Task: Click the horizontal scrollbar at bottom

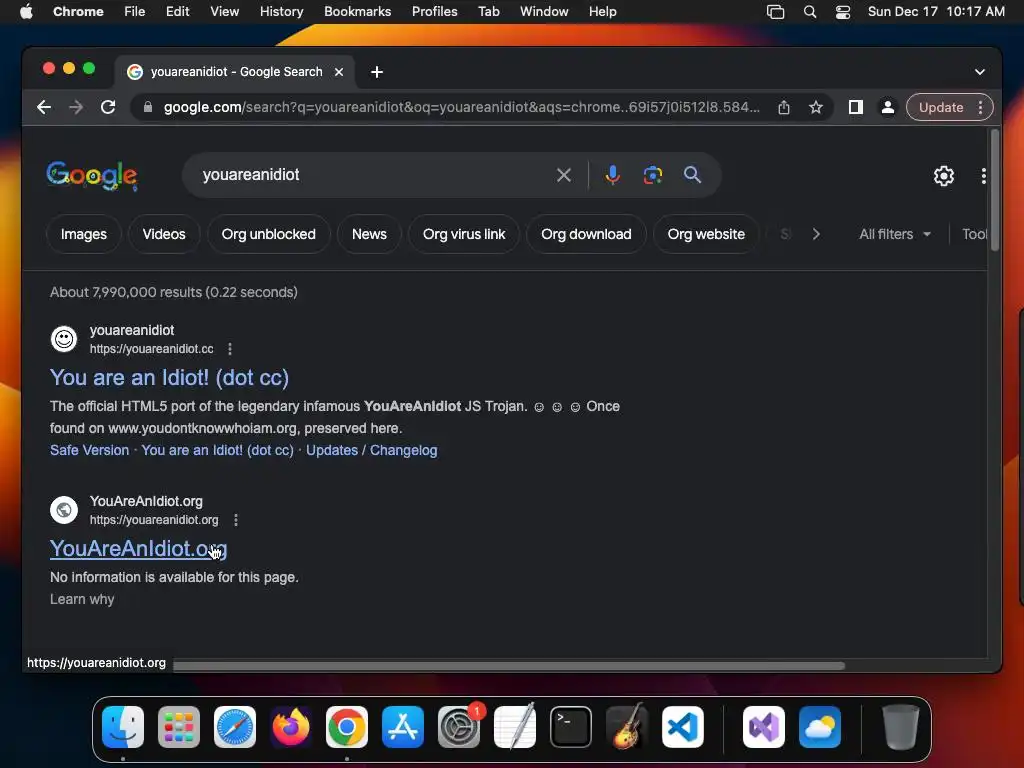Action: [x=509, y=665]
